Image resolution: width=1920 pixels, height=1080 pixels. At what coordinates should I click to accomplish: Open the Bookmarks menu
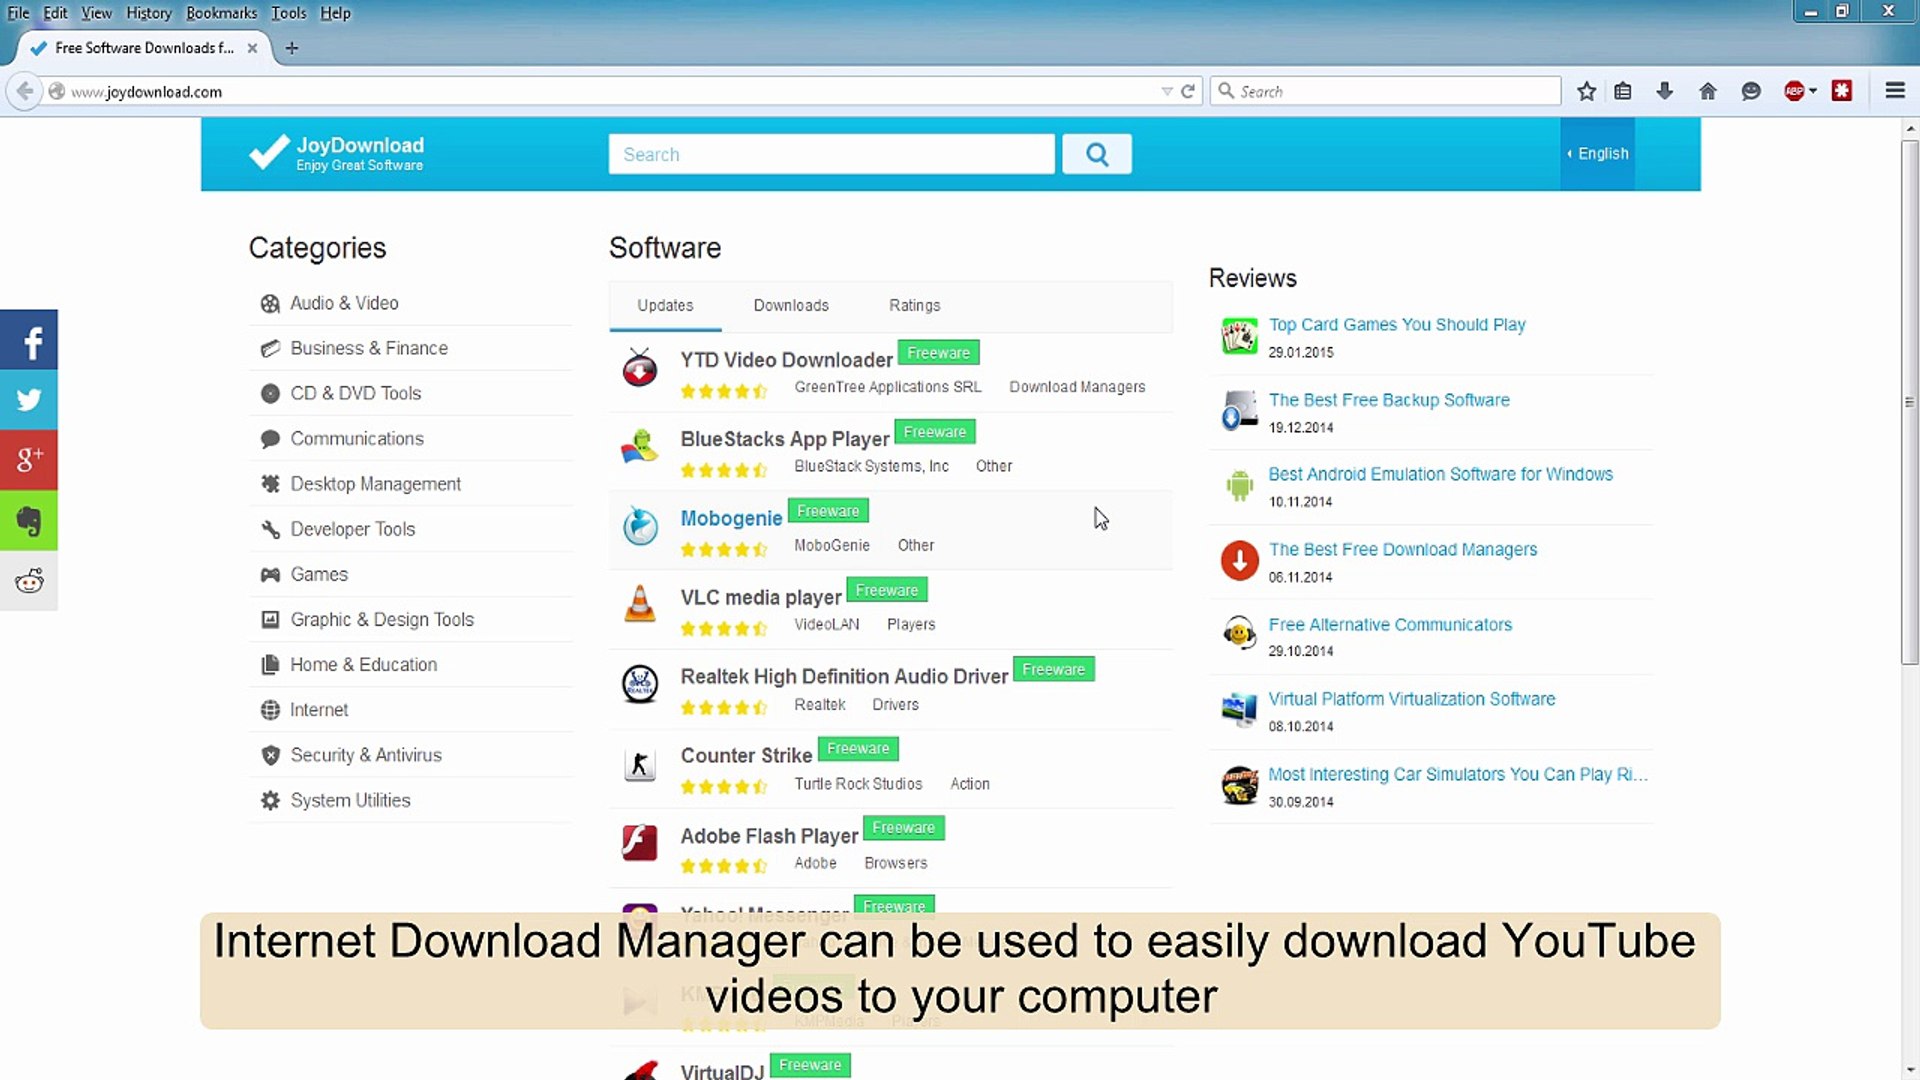(x=221, y=13)
